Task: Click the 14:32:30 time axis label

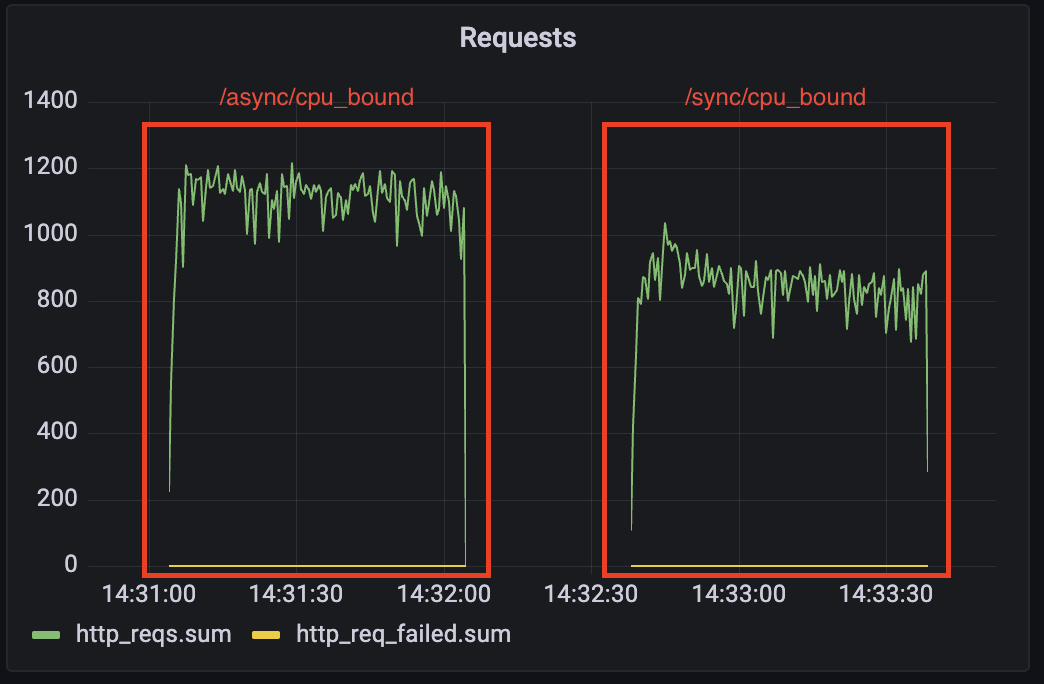Action: [591, 594]
